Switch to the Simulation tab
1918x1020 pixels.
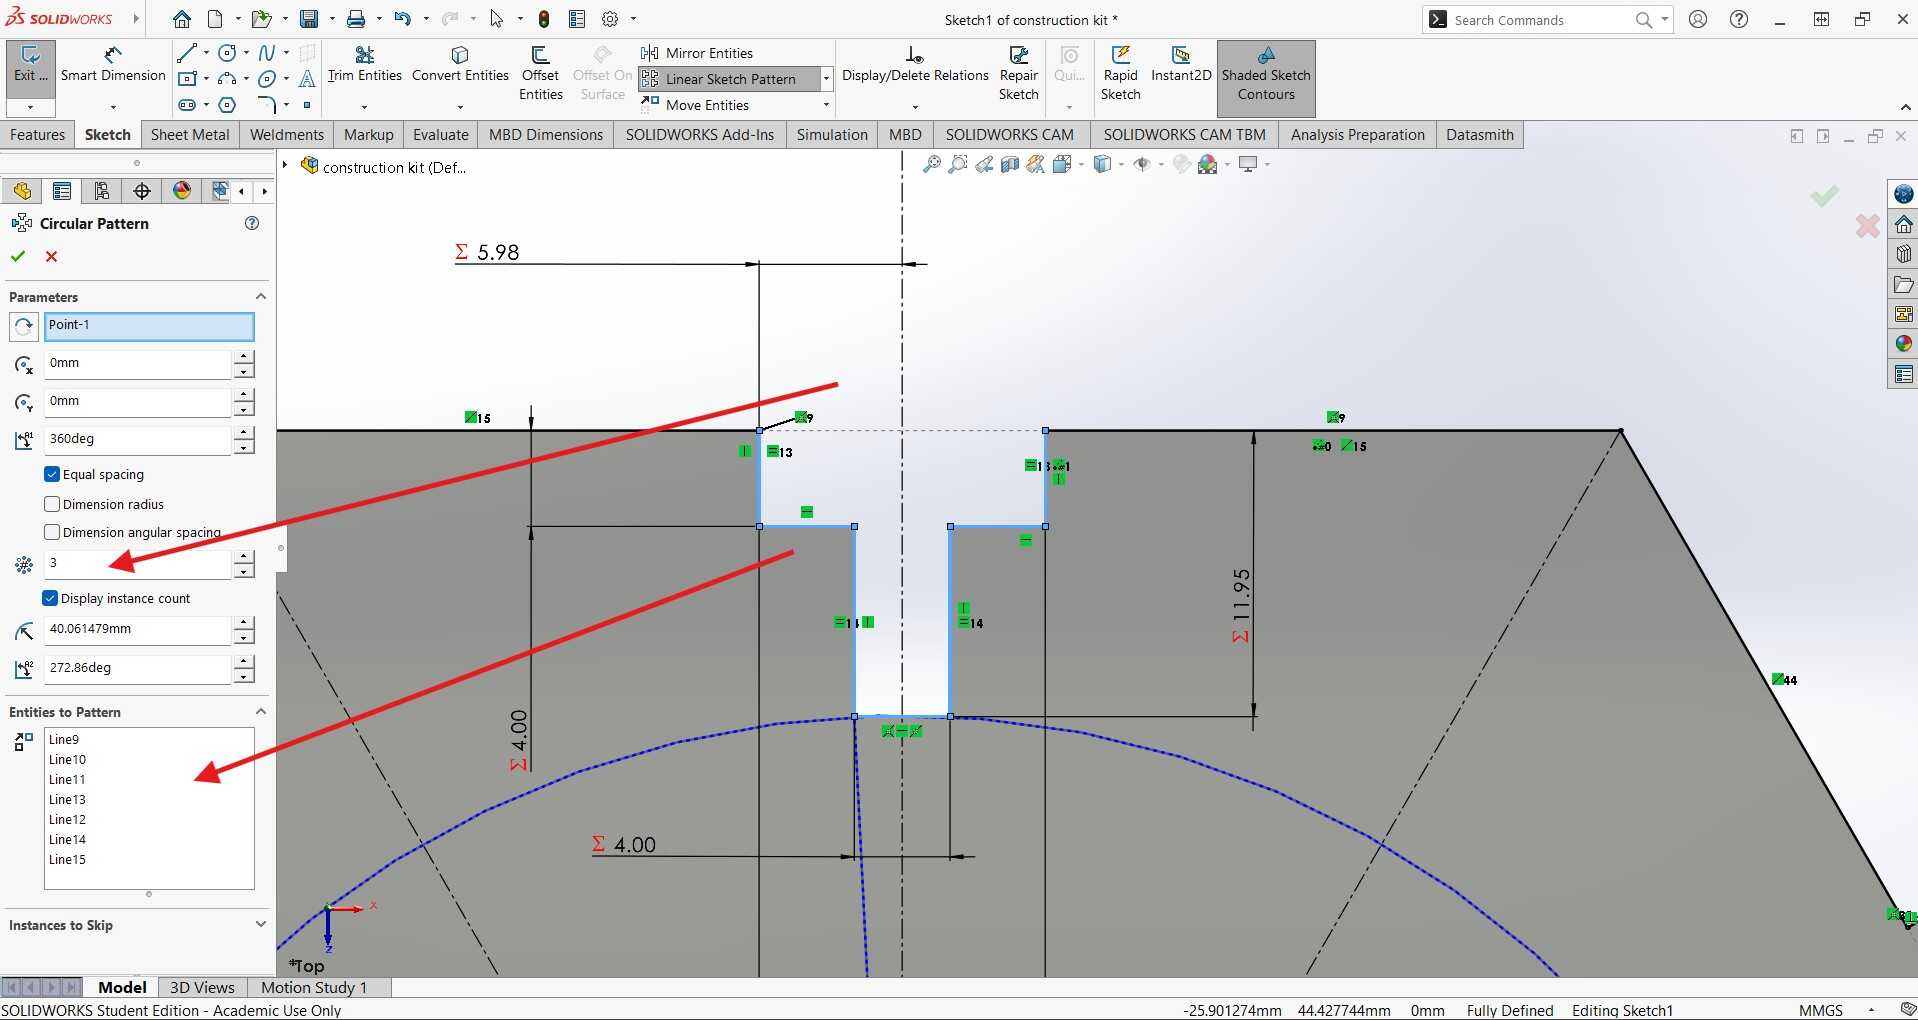[832, 135]
